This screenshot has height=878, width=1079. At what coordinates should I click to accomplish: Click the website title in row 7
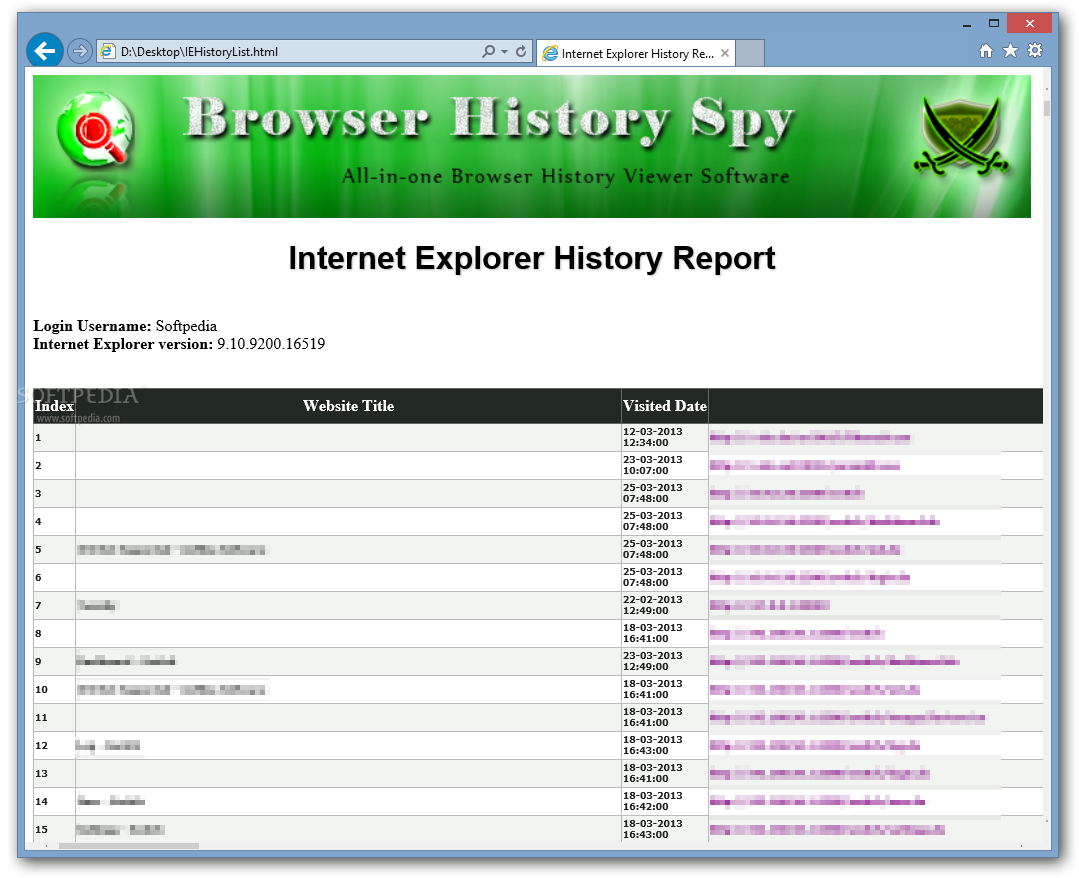pos(97,606)
